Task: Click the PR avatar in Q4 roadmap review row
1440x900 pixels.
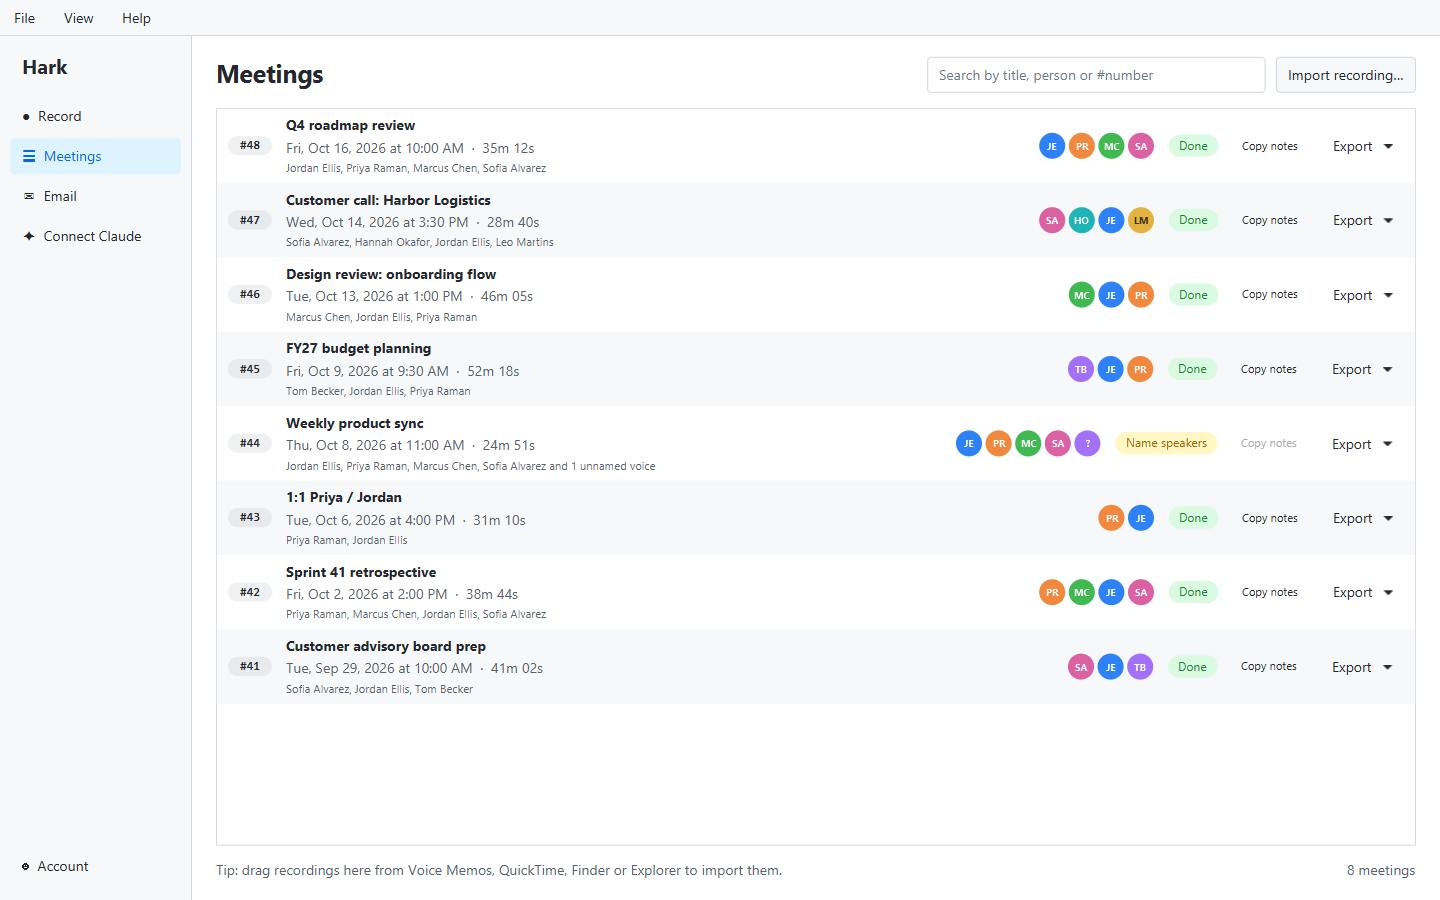Action: coord(1082,146)
